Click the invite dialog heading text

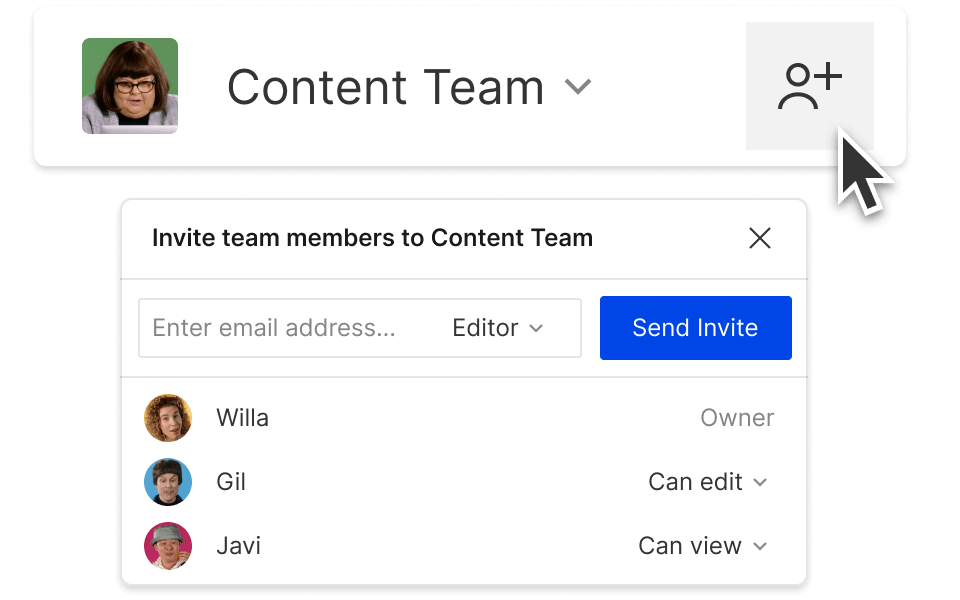click(372, 238)
